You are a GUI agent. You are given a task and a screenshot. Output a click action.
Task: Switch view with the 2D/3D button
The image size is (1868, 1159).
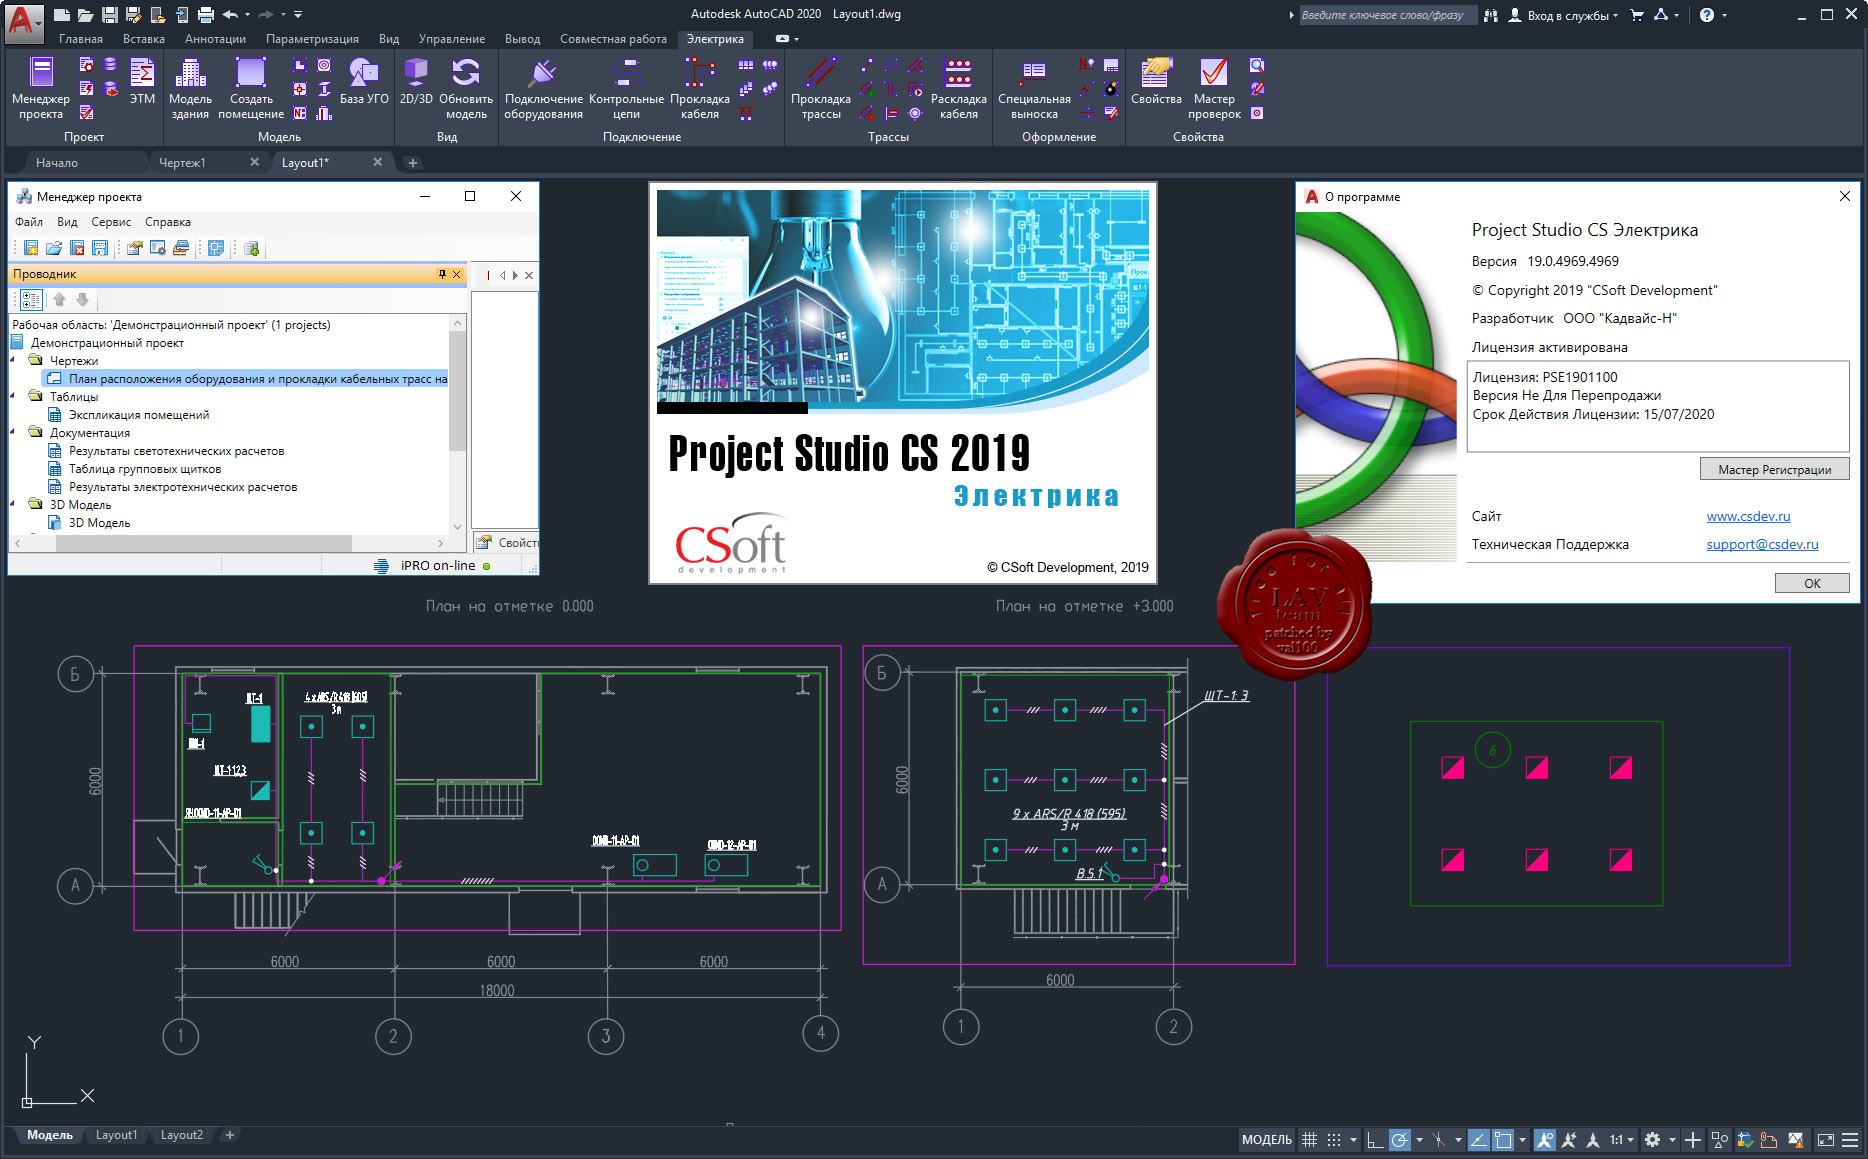(416, 81)
